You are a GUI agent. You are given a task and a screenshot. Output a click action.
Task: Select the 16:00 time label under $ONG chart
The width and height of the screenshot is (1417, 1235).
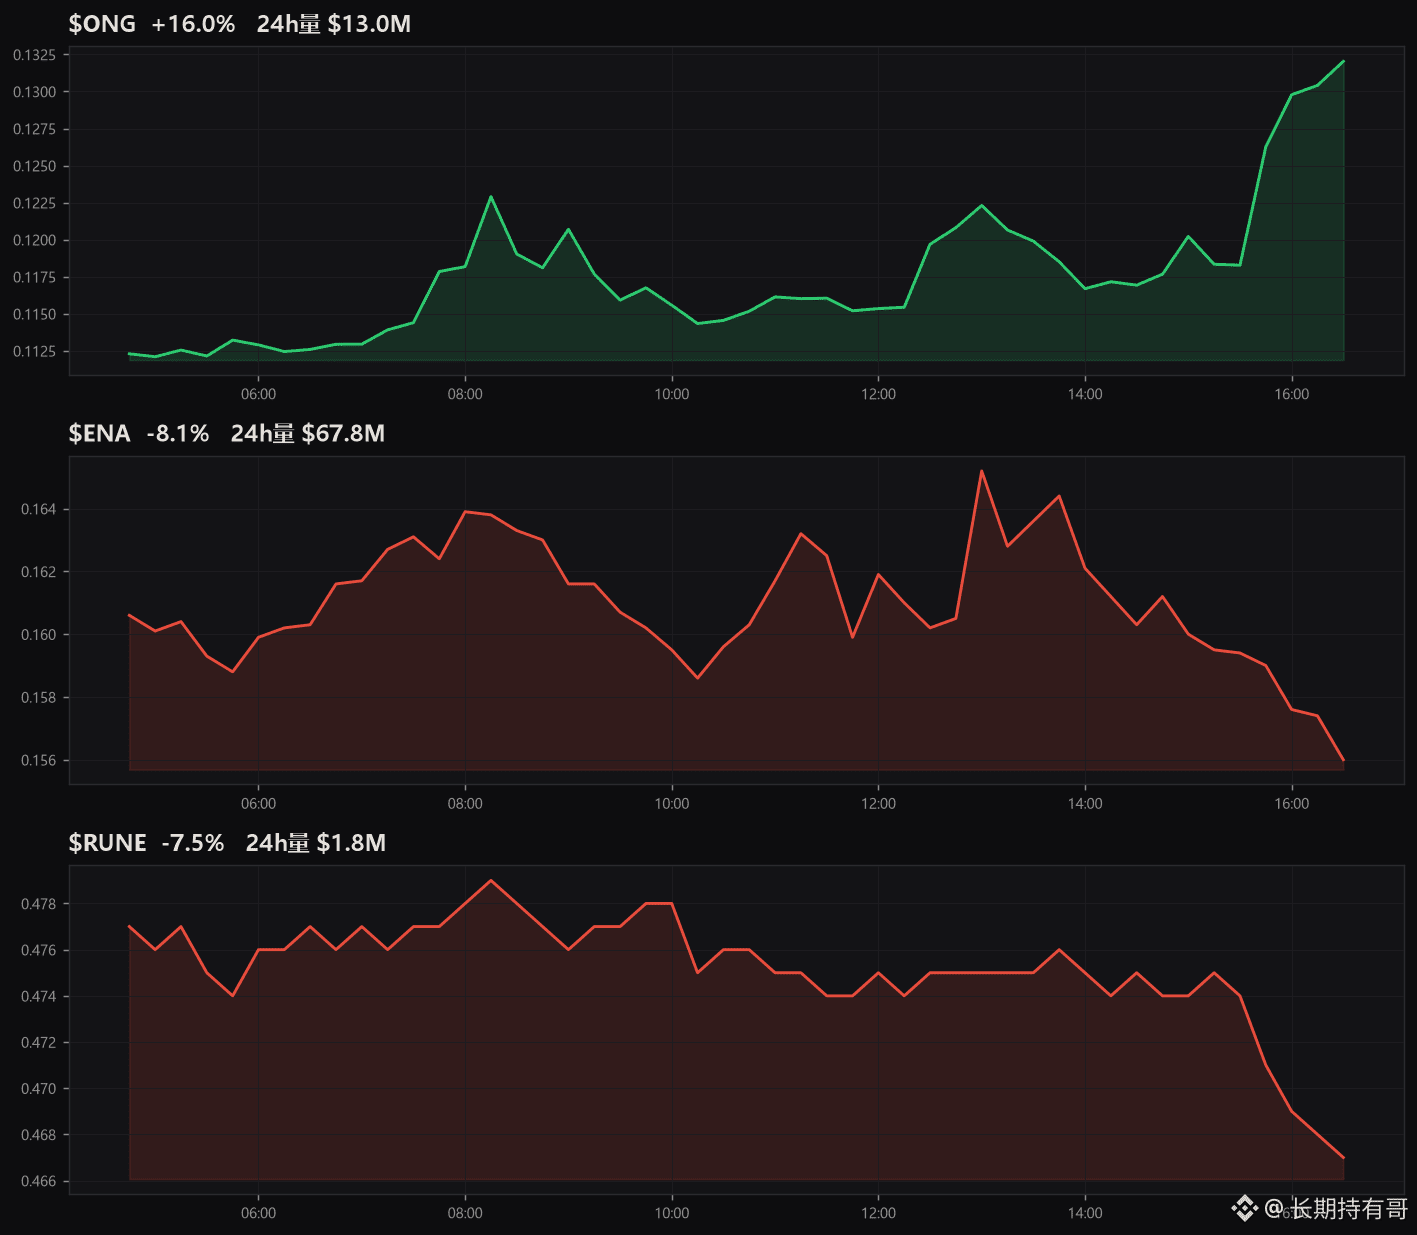(x=1292, y=394)
